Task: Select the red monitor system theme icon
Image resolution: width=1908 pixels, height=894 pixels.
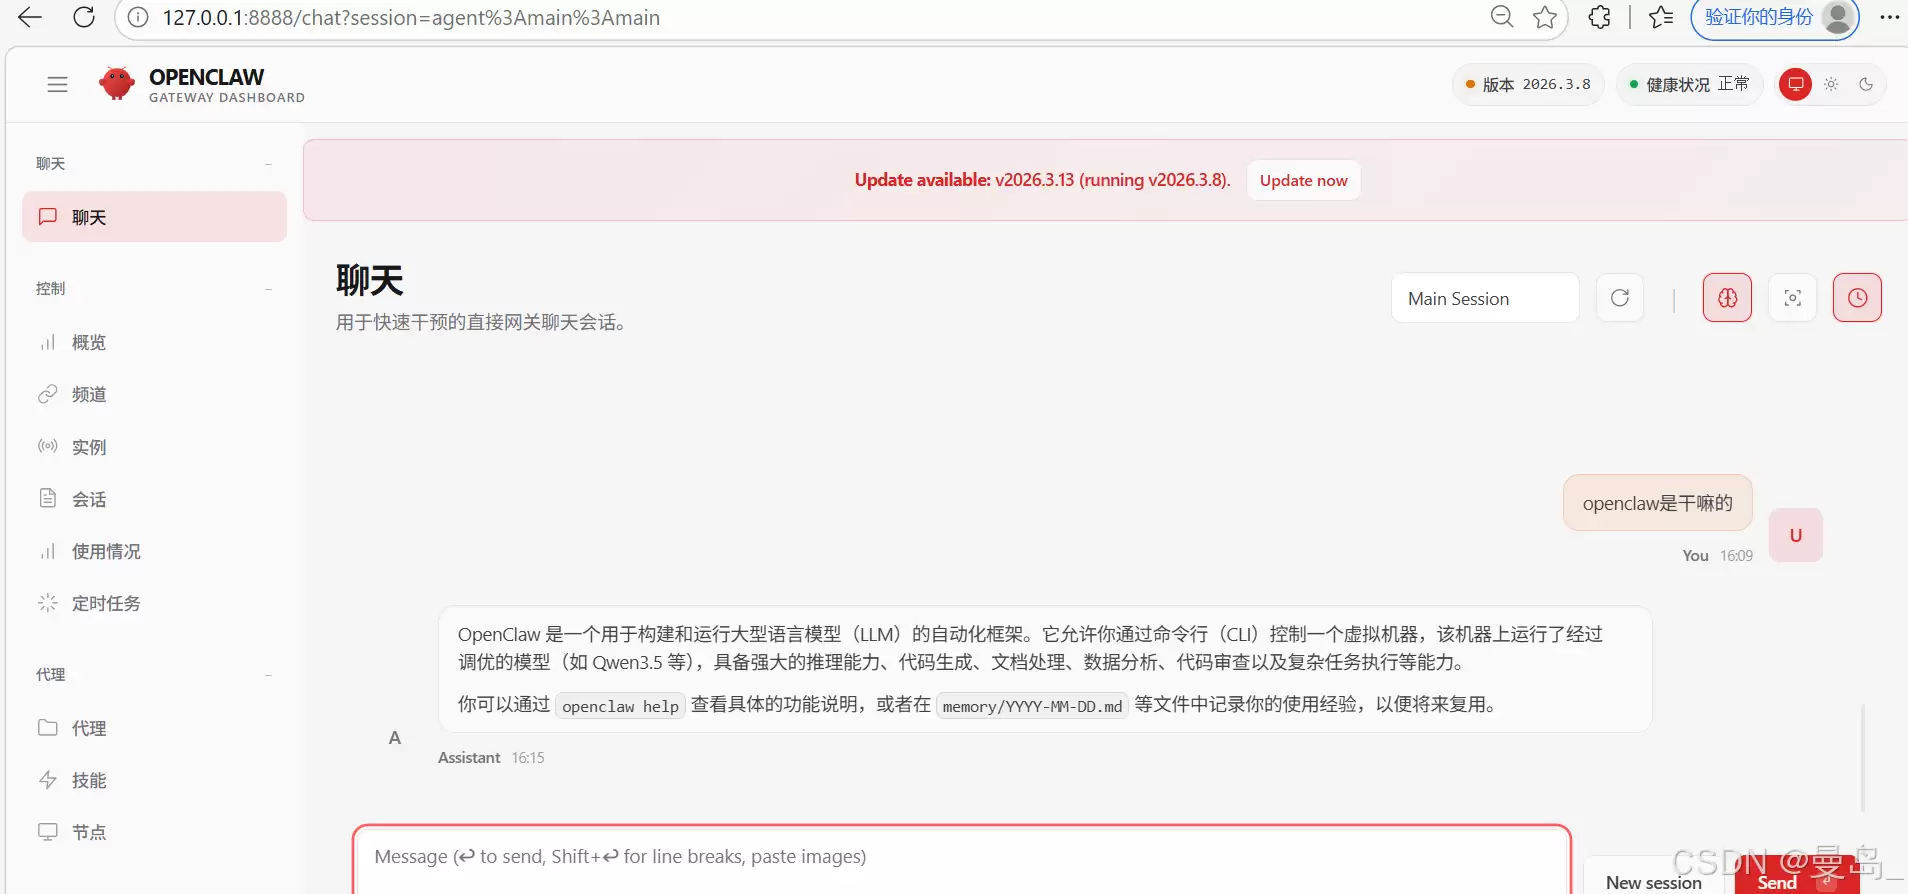Action: click(x=1796, y=85)
